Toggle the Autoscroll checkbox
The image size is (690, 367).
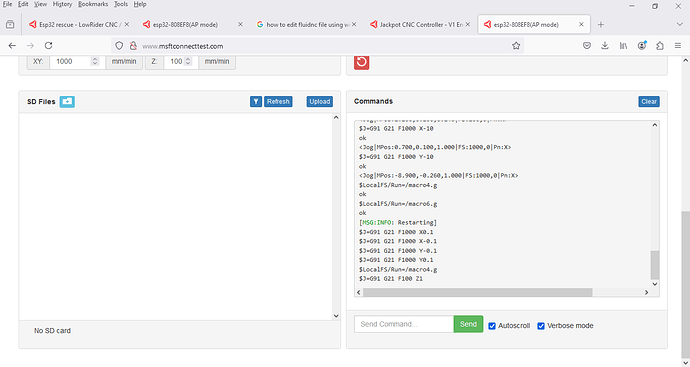pyautogui.click(x=492, y=326)
